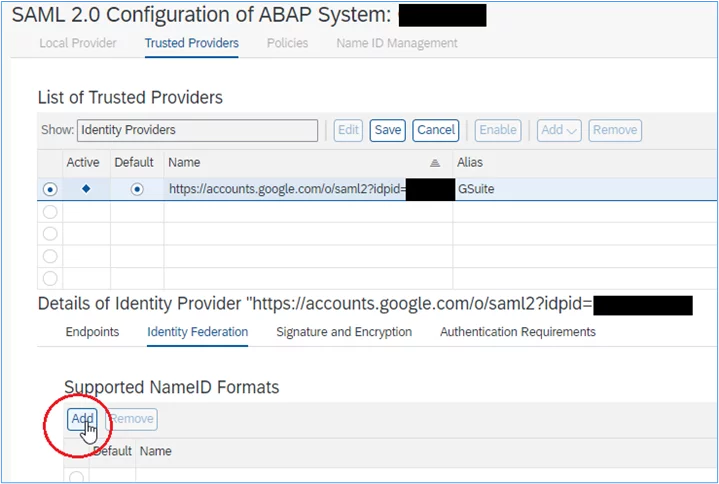This screenshot has height=484, width=719.
Task: Click the GSuite alias cell
Action: point(585,189)
